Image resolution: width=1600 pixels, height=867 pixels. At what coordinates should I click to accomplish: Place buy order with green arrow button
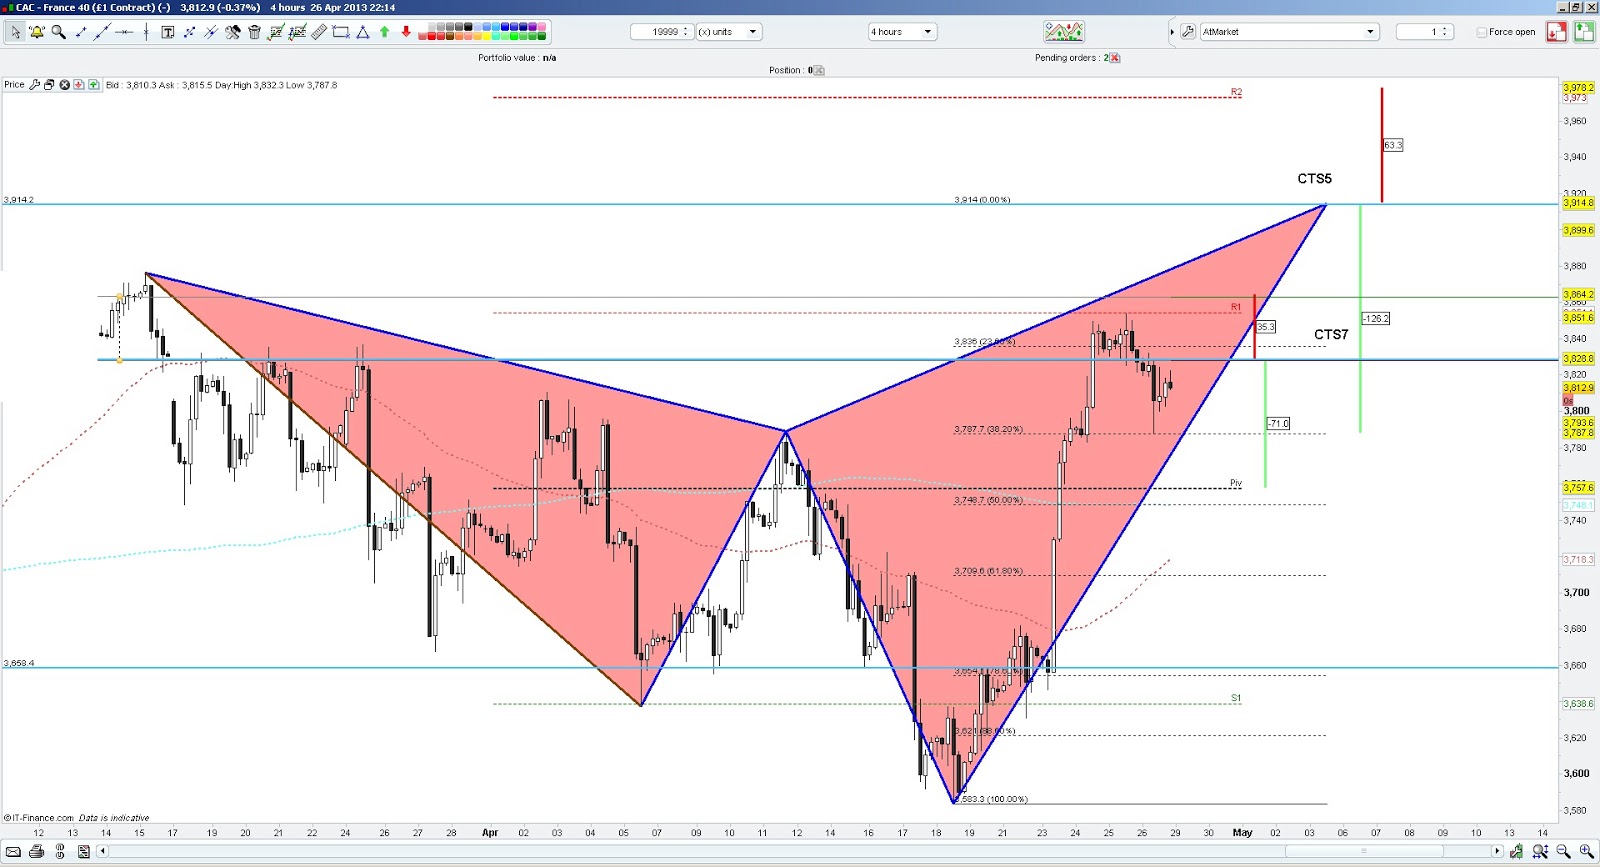coord(1584,32)
